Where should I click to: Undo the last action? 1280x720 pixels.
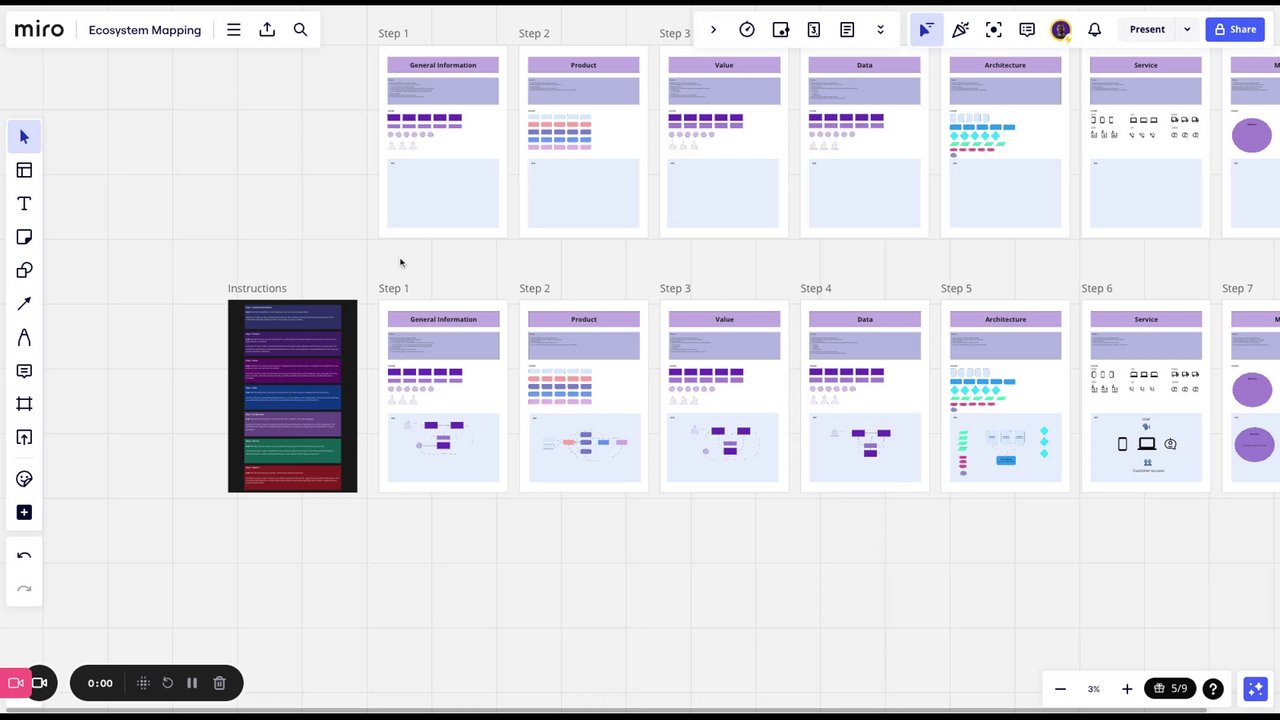(x=24, y=556)
